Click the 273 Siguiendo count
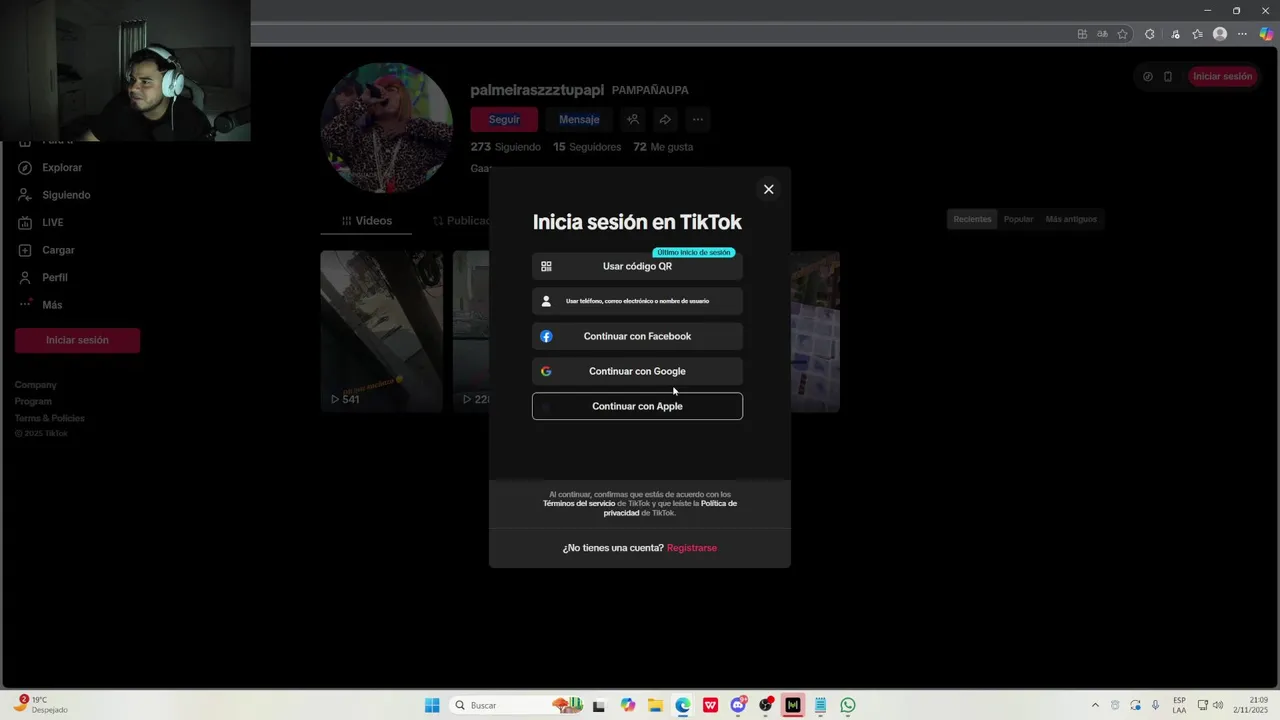The height and width of the screenshot is (720, 1280). pos(505,147)
